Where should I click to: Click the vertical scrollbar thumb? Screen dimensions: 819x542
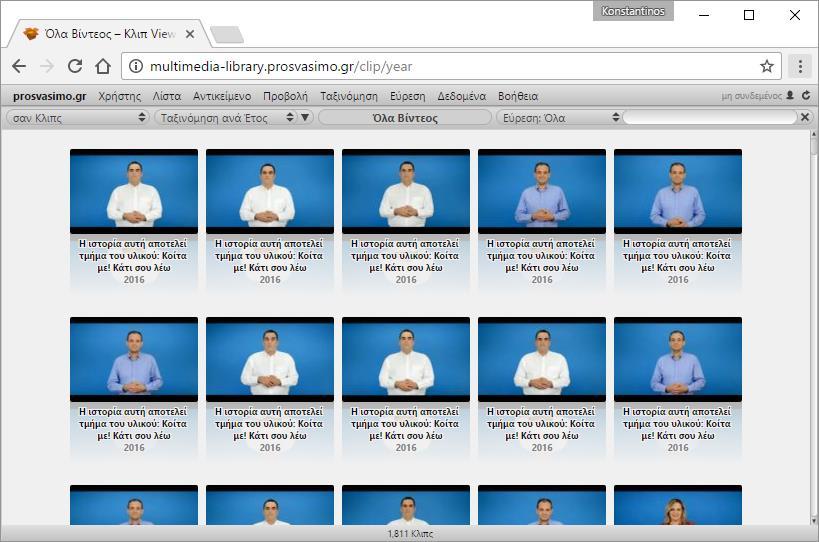[813, 147]
